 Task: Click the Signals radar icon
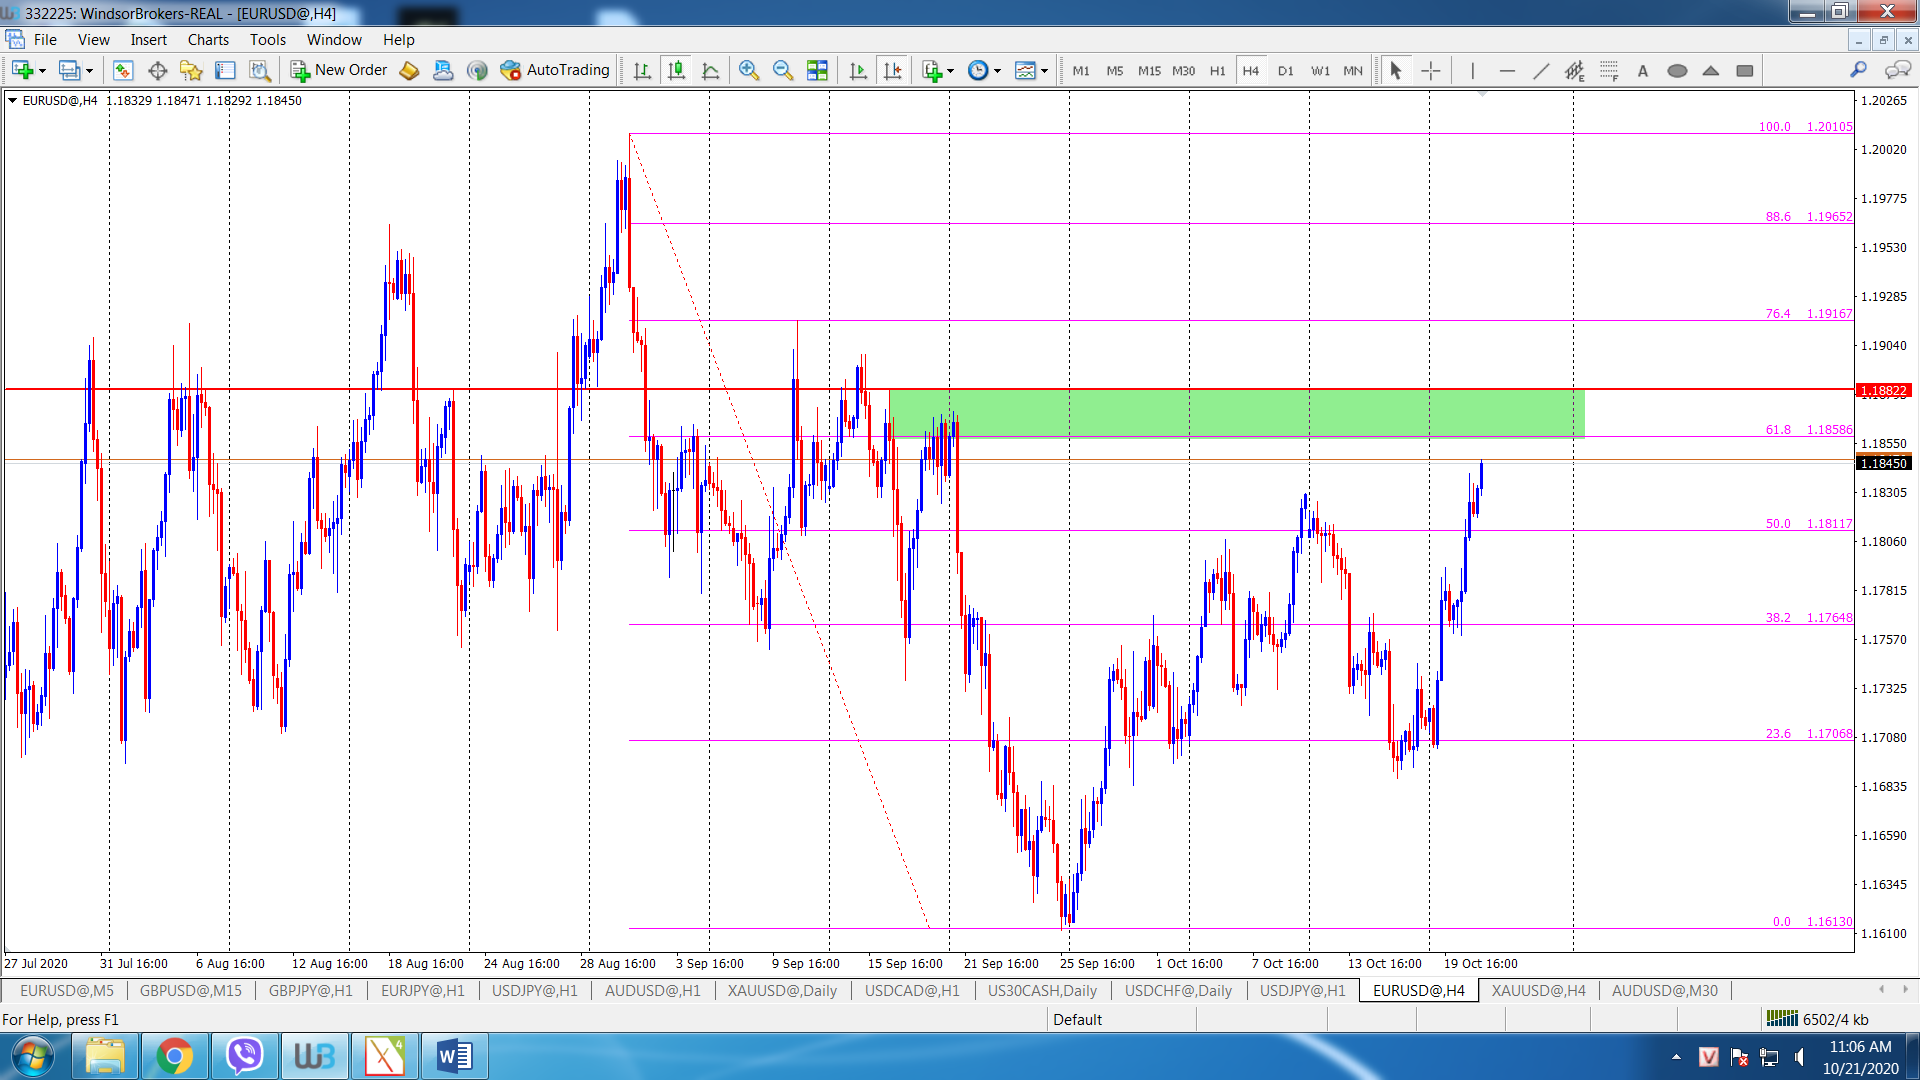coord(477,70)
